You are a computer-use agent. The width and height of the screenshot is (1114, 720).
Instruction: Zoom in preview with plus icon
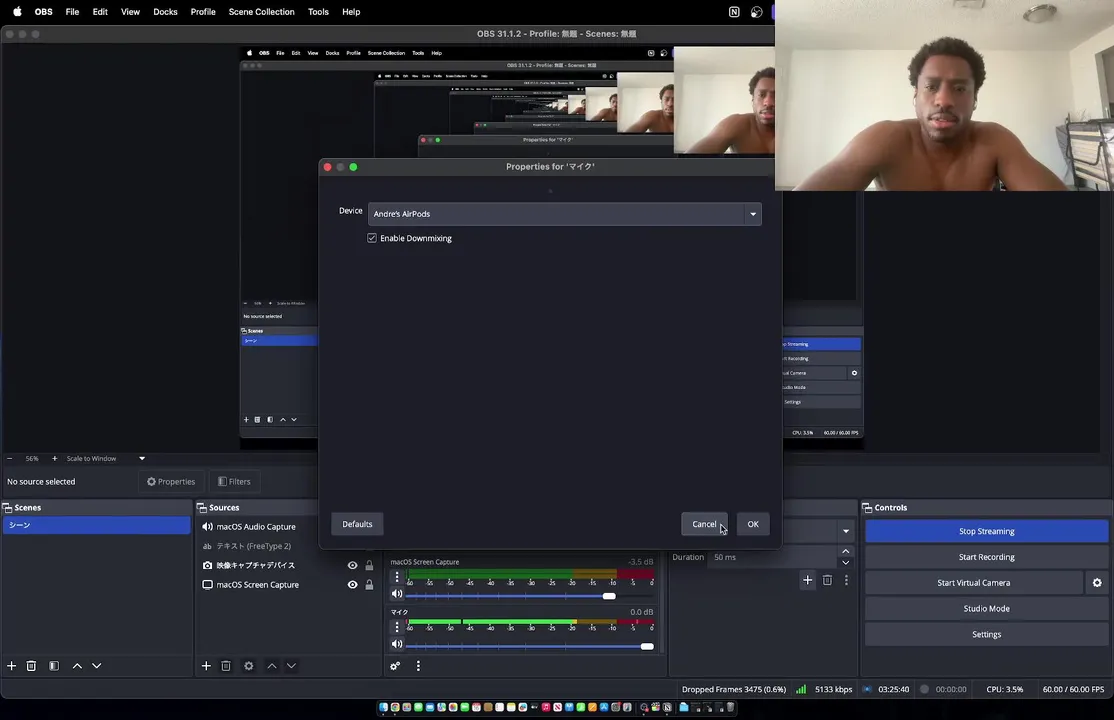point(55,458)
